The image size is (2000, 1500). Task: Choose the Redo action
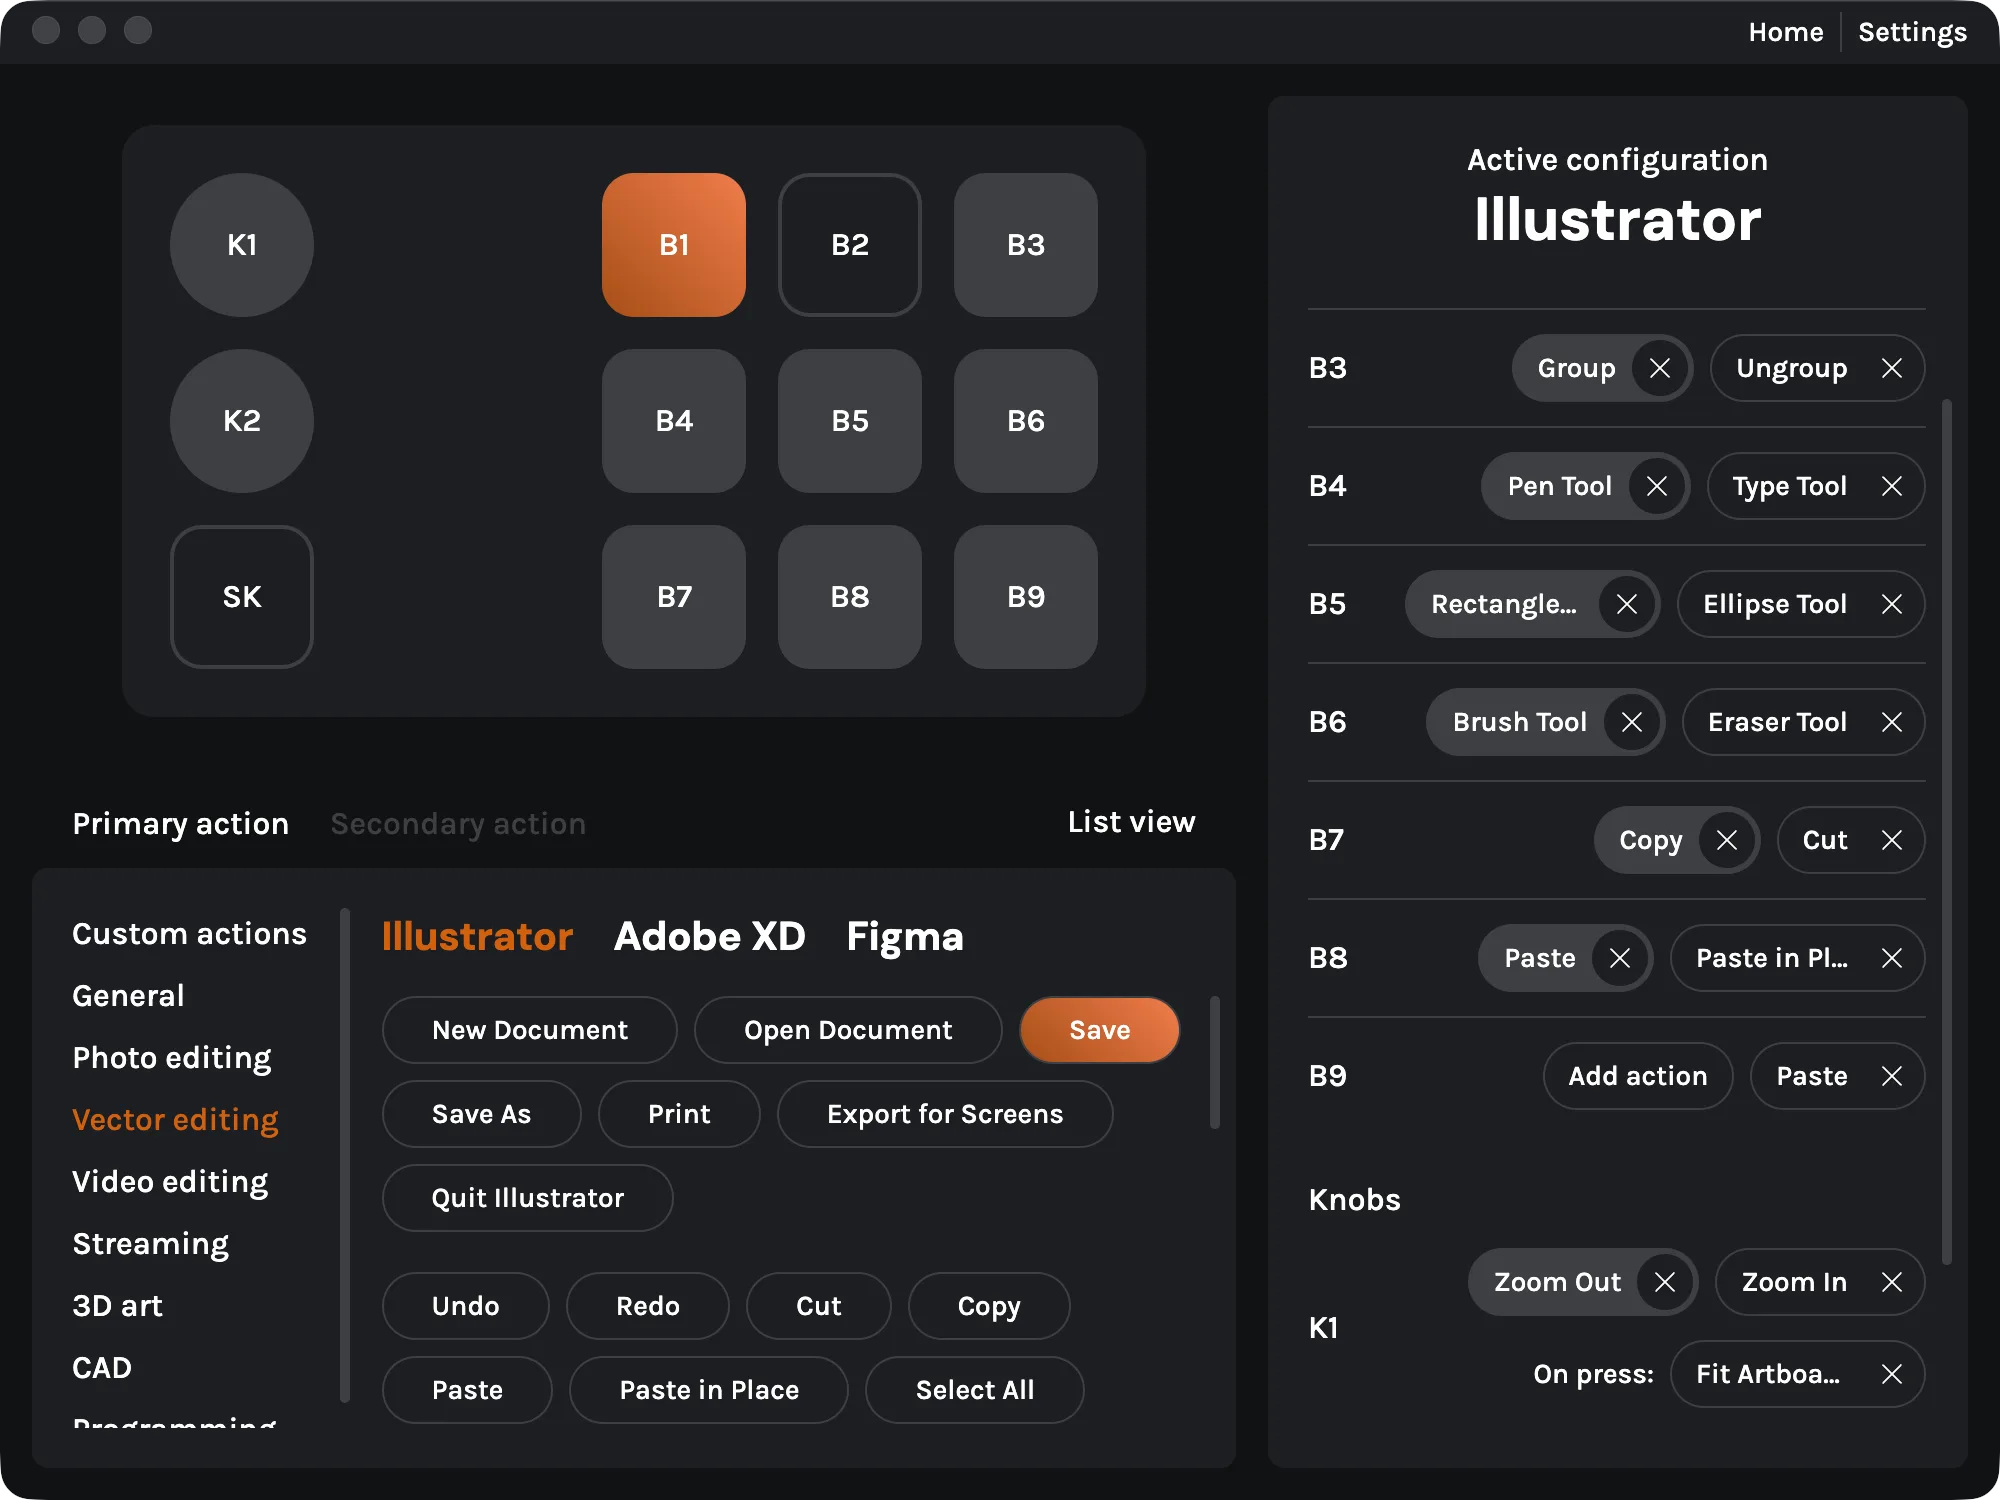pyautogui.click(x=647, y=1306)
